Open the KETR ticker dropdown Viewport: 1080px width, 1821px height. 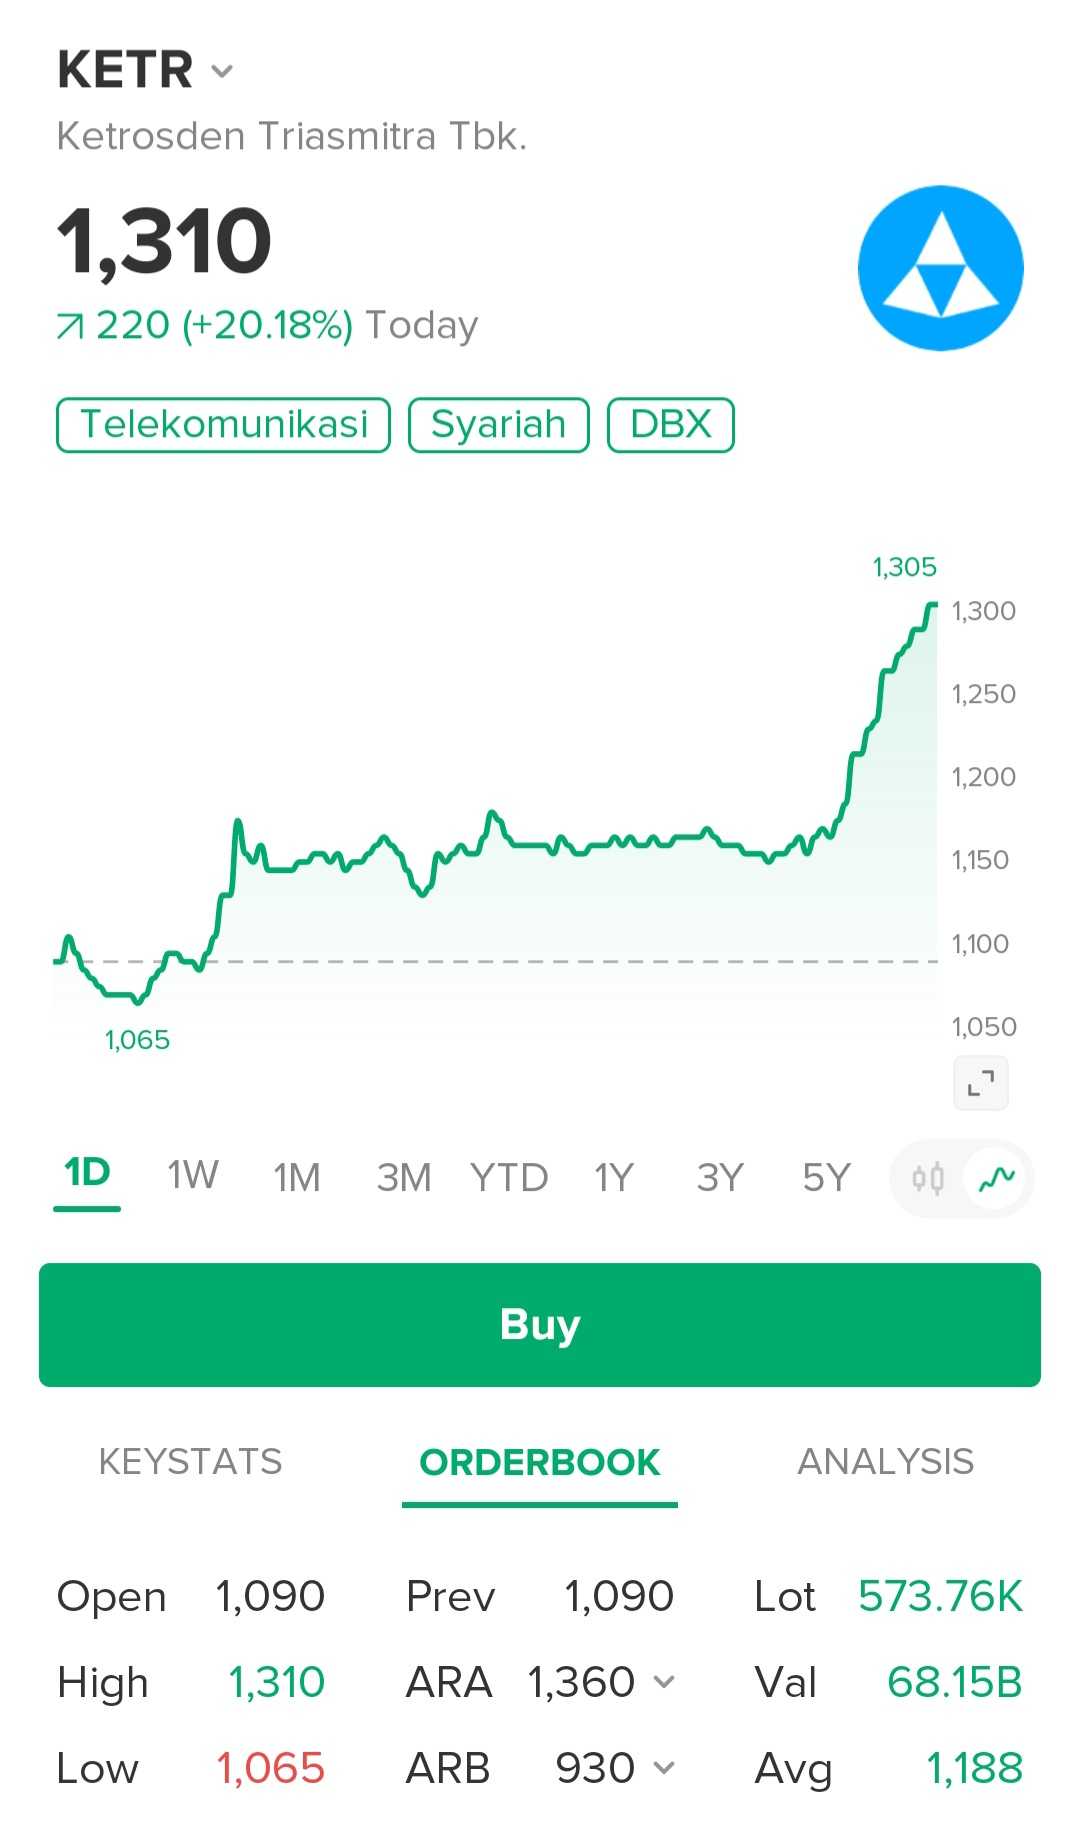(222, 71)
